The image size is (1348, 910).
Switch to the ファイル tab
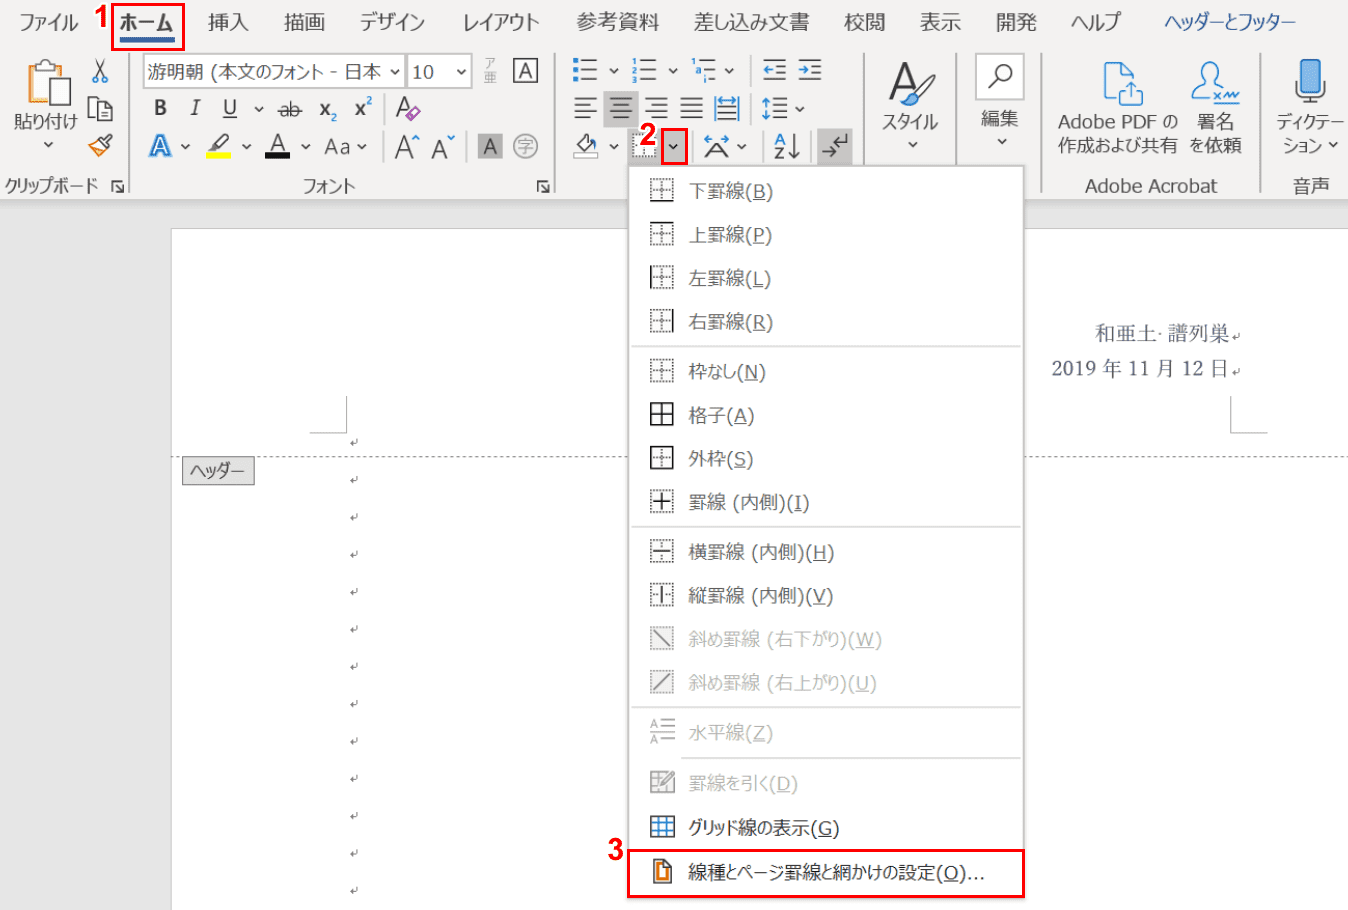[48, 22]
